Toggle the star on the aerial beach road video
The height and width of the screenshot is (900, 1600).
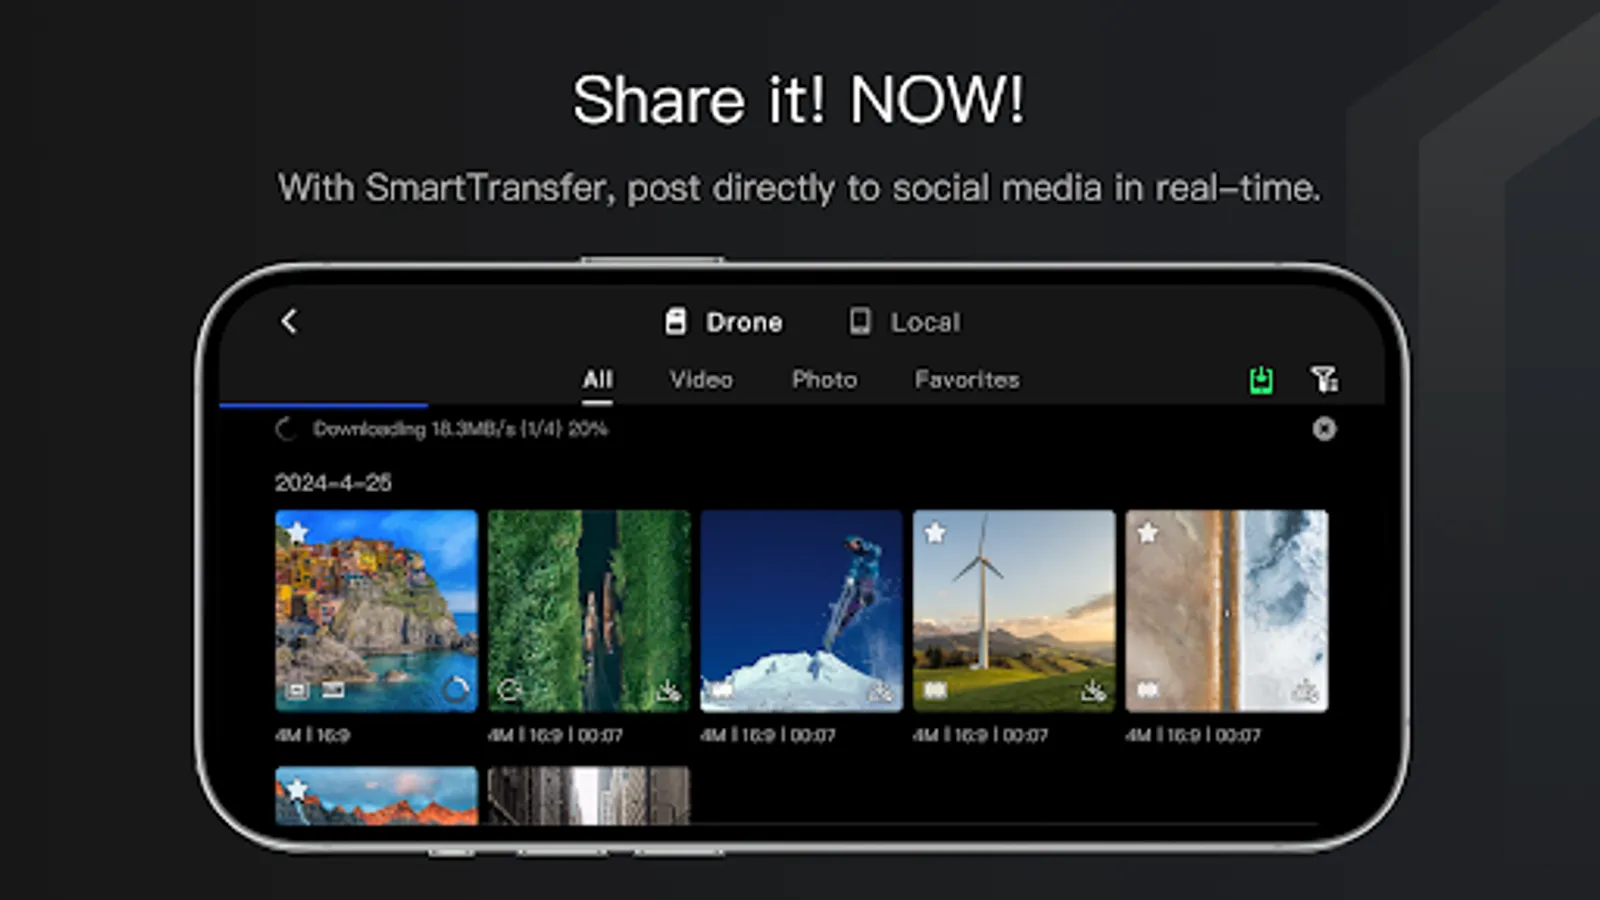pos(1148,533)
